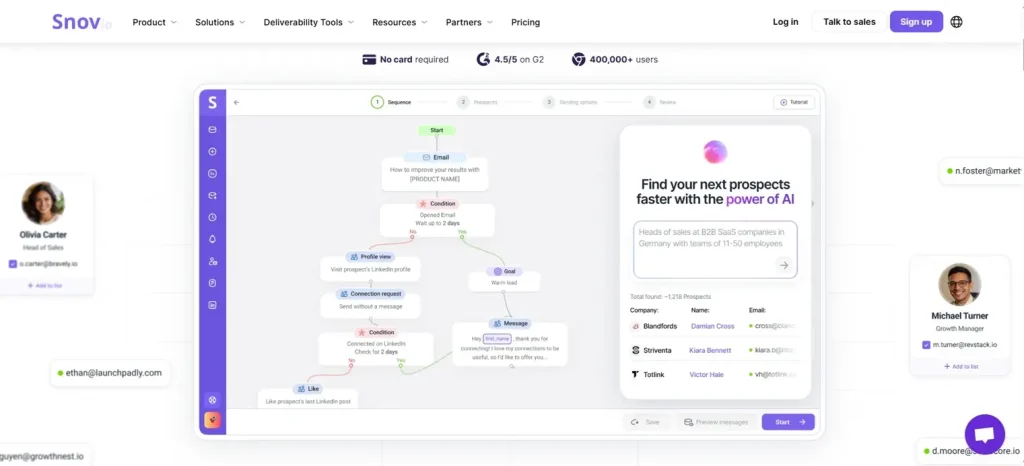Go to step 2 Prospects
Viewport: 1024px width, 466px height.
477,102
